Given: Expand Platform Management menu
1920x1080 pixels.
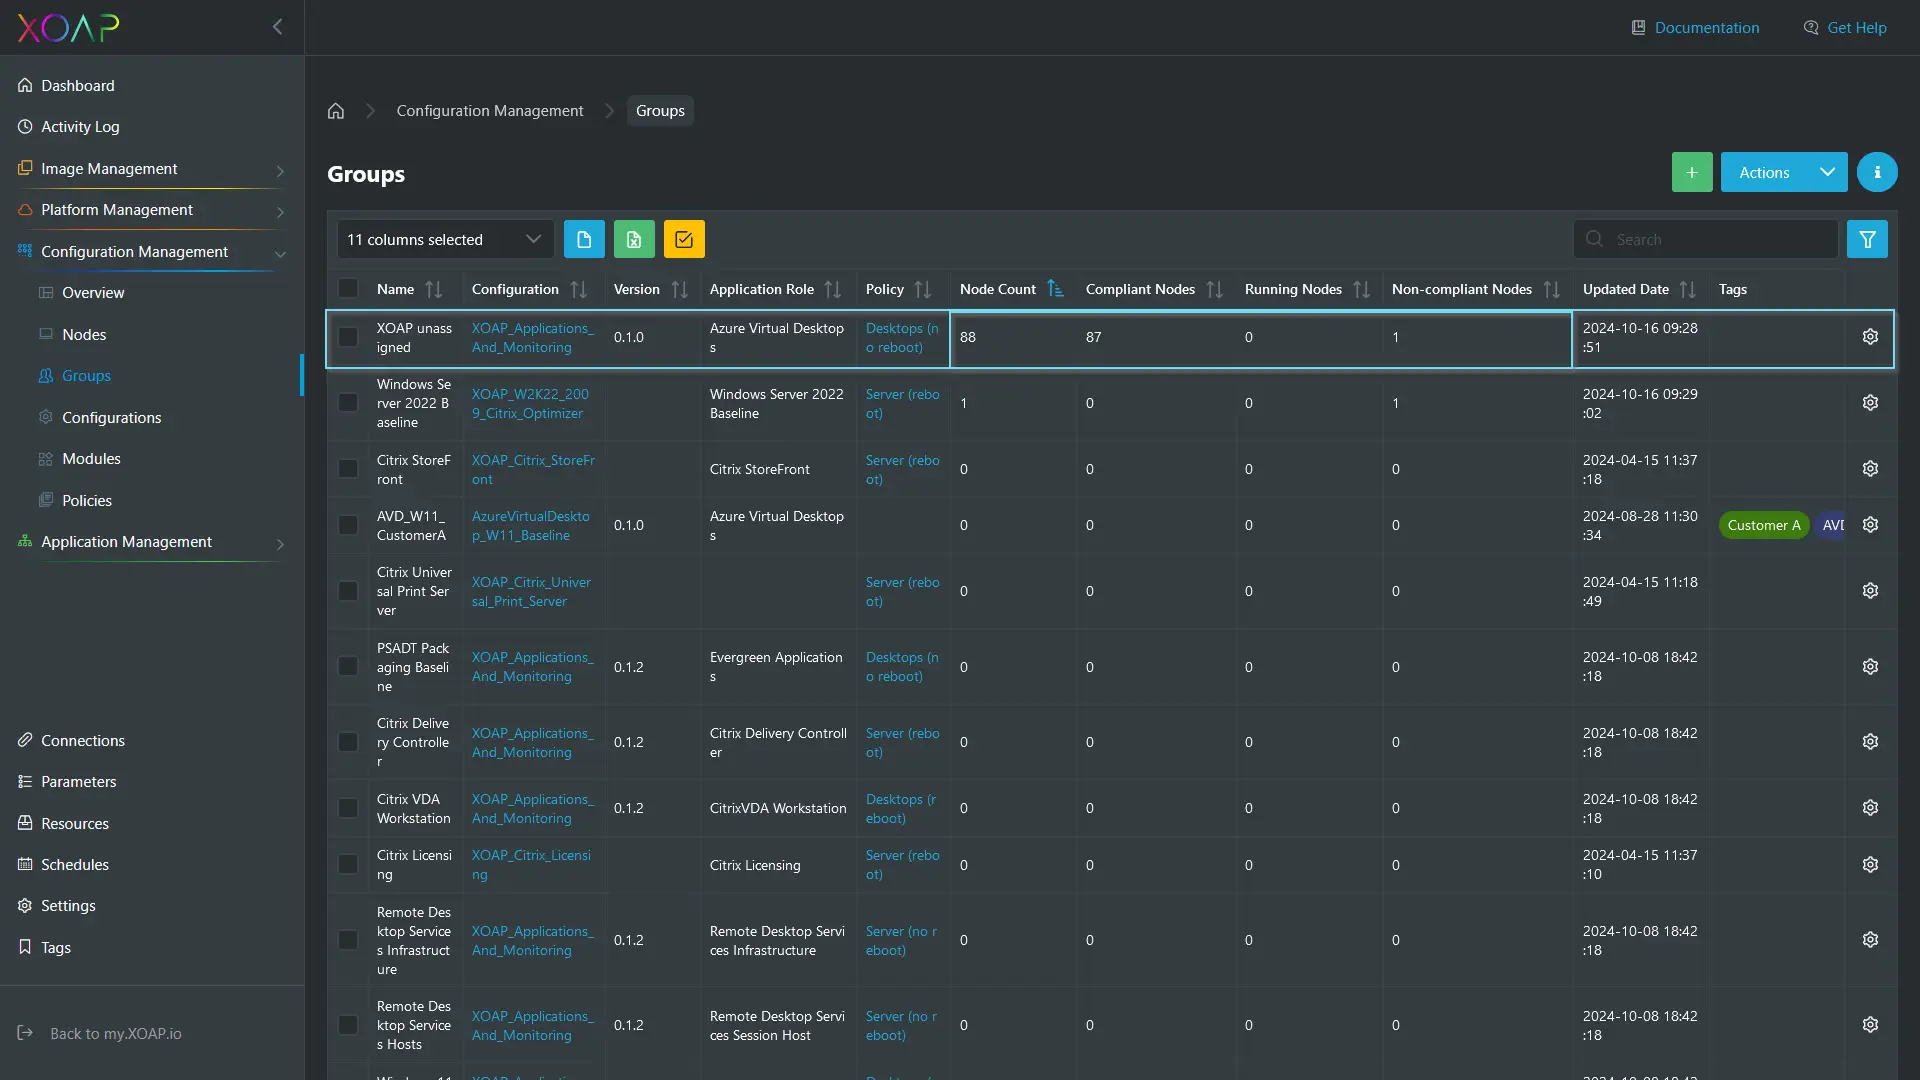Looking at the screenshot, I should pyautogui.click(x=150, y=210).
